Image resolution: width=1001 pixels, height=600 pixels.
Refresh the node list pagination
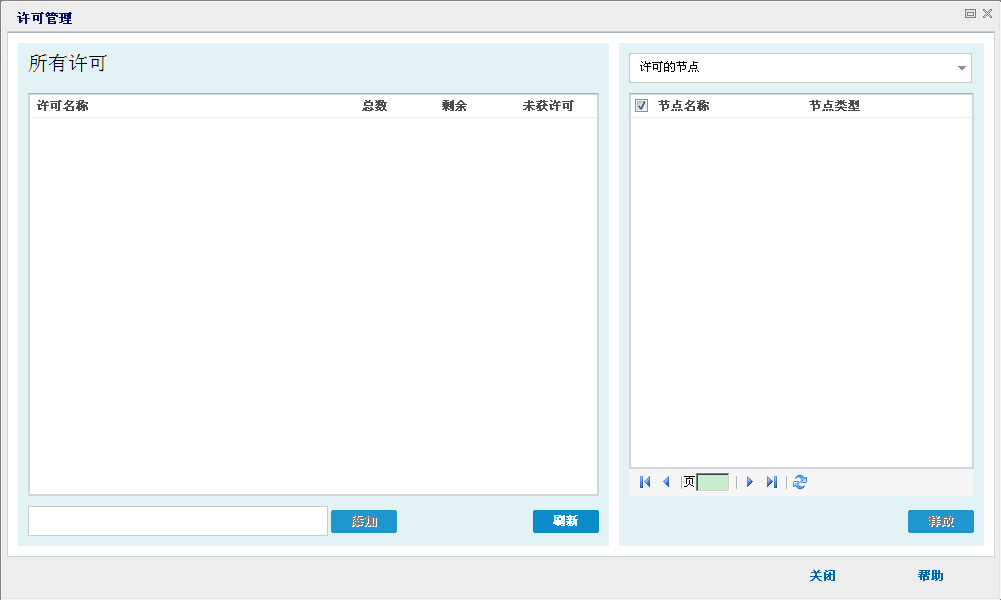pyautogui.click(x=800, y=482)
